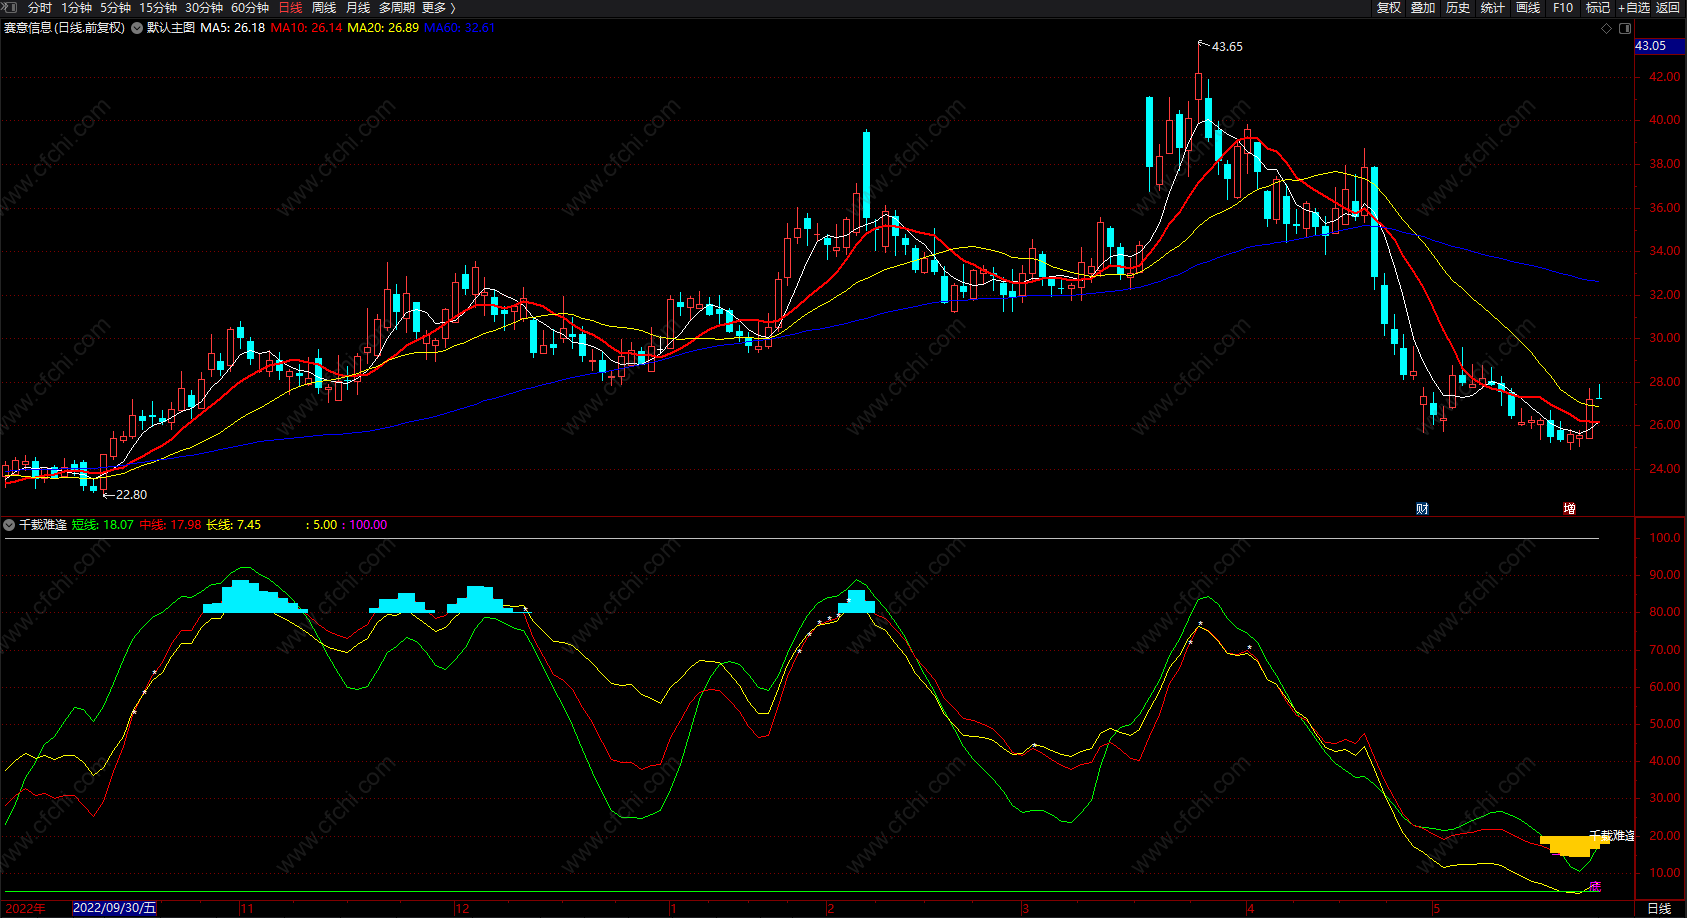This screenshot has width=1687, height=918.
Task: Expand the main chart indicator dropdown arrow
Action: (136, 28)
